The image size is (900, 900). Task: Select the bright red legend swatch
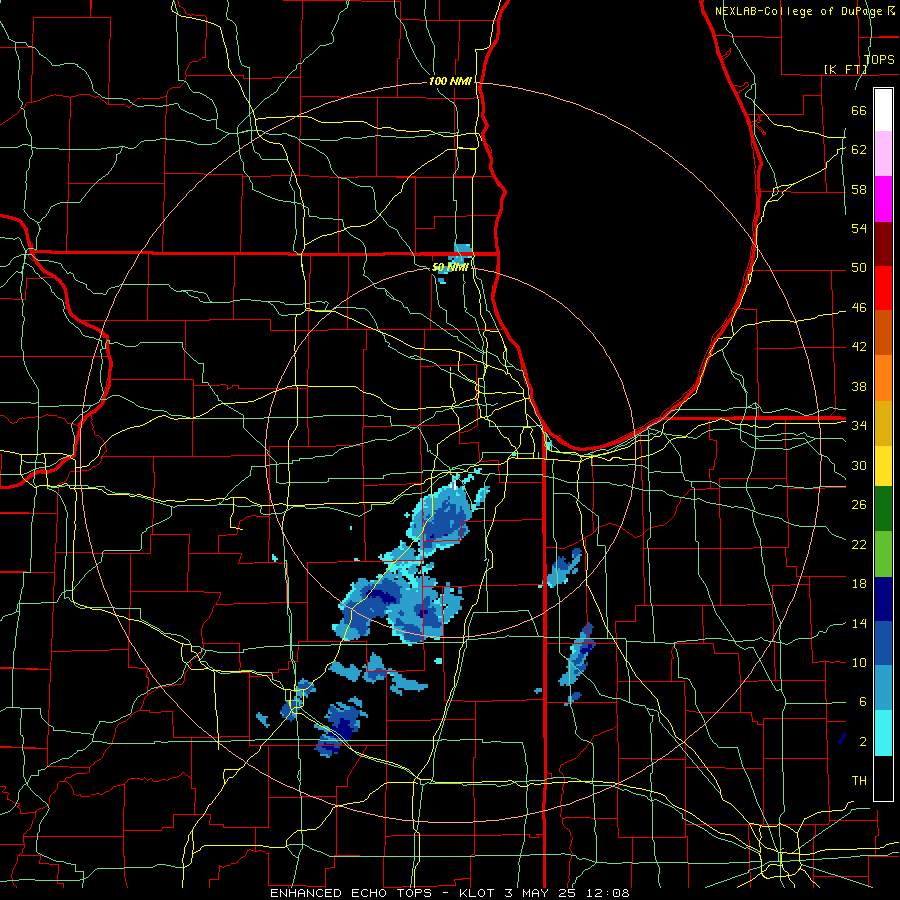pos(883,288)
